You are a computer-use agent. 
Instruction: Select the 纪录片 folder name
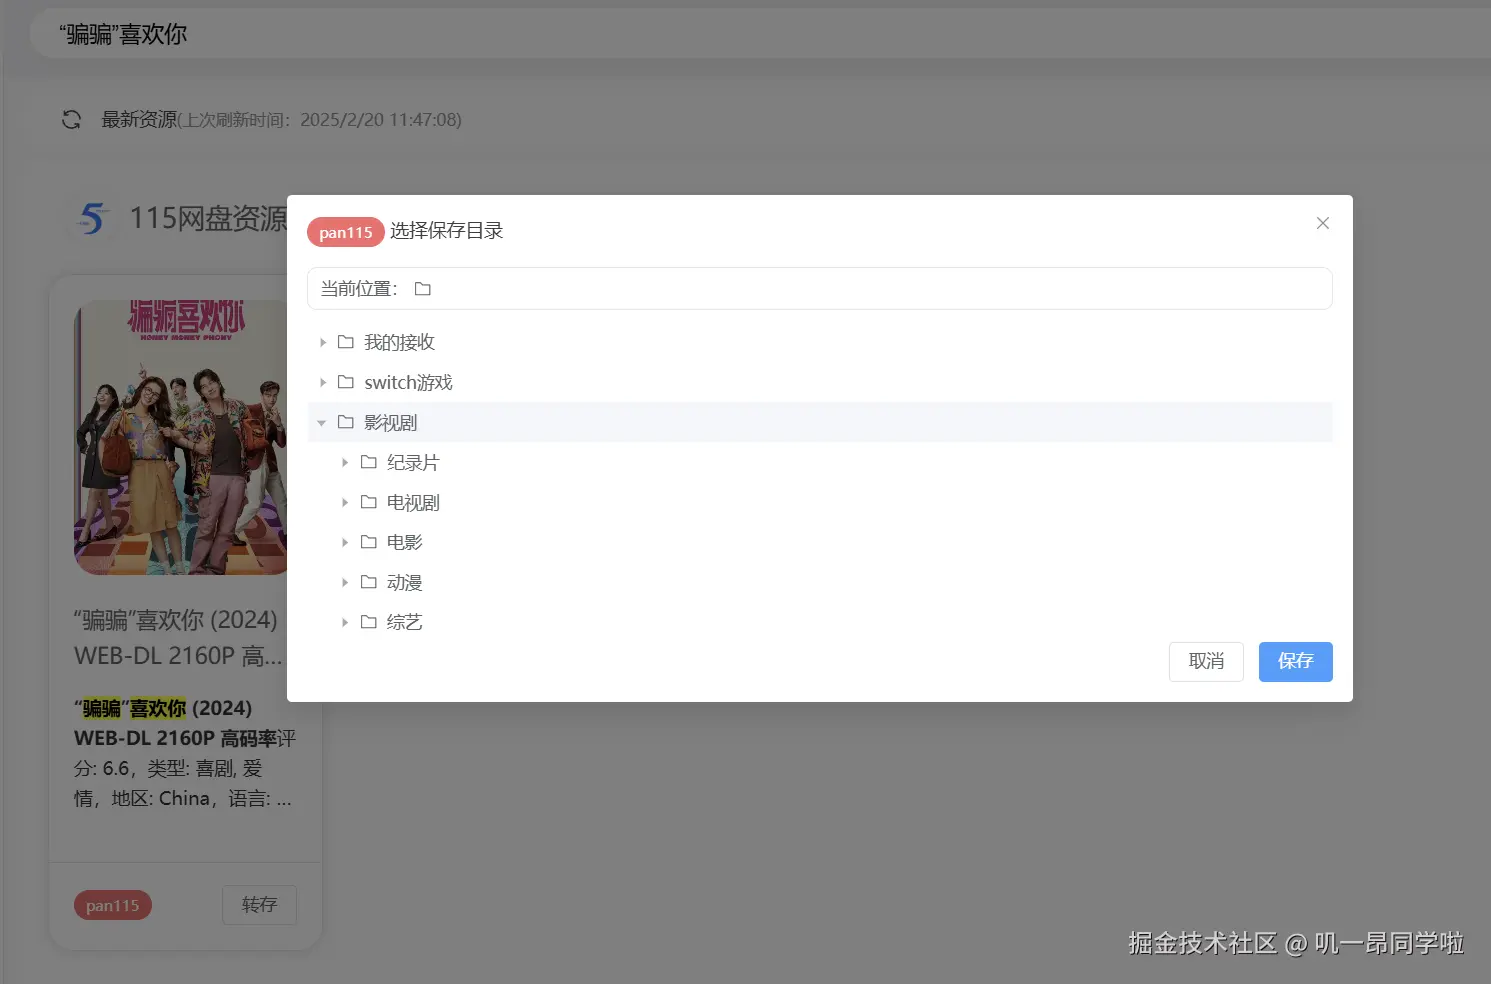(x=413, y=462)
